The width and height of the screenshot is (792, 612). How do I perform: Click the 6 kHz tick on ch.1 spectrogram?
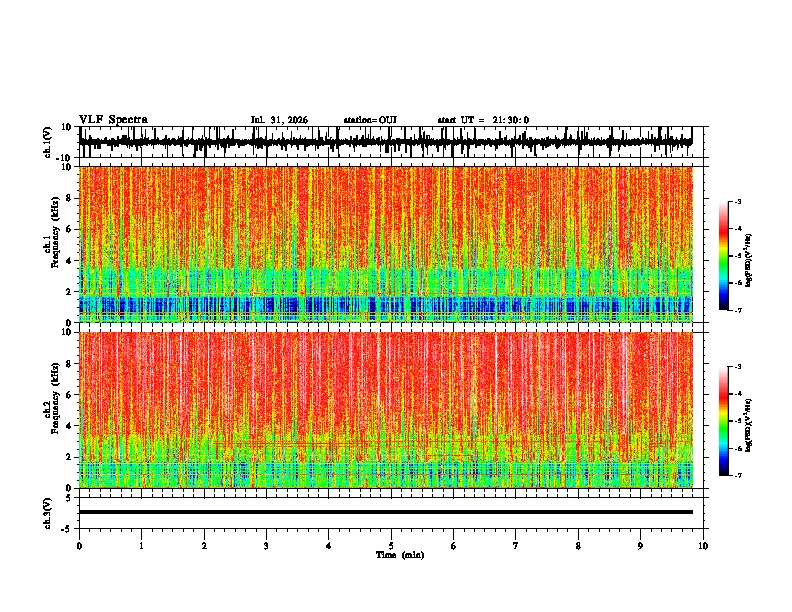pos(70,230)
